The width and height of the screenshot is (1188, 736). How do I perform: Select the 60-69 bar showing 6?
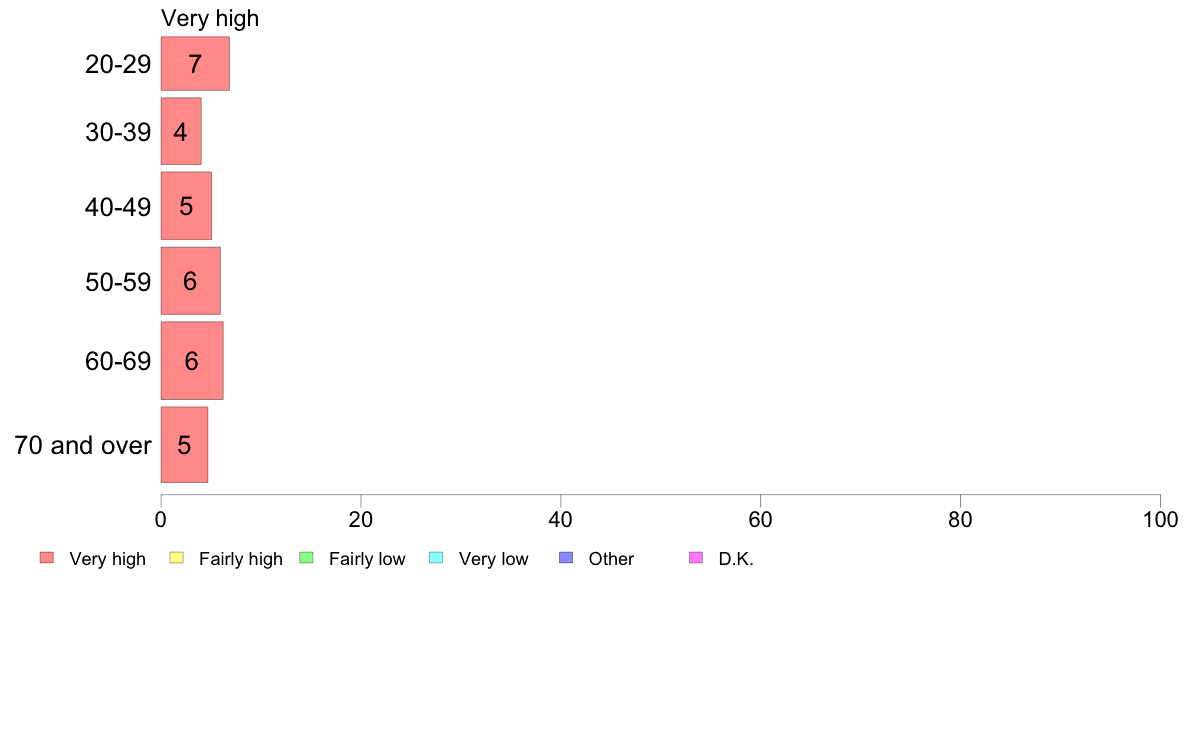point(192,361)
